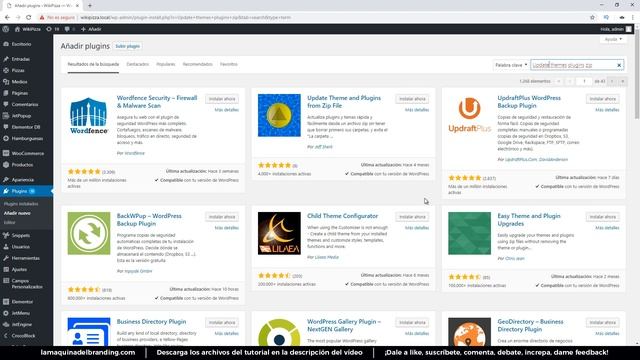The width and height of the screenshot is (640, 360).
Task: Install Easy Theme and Plugin Upgrades
Action: tap(602, 217)
